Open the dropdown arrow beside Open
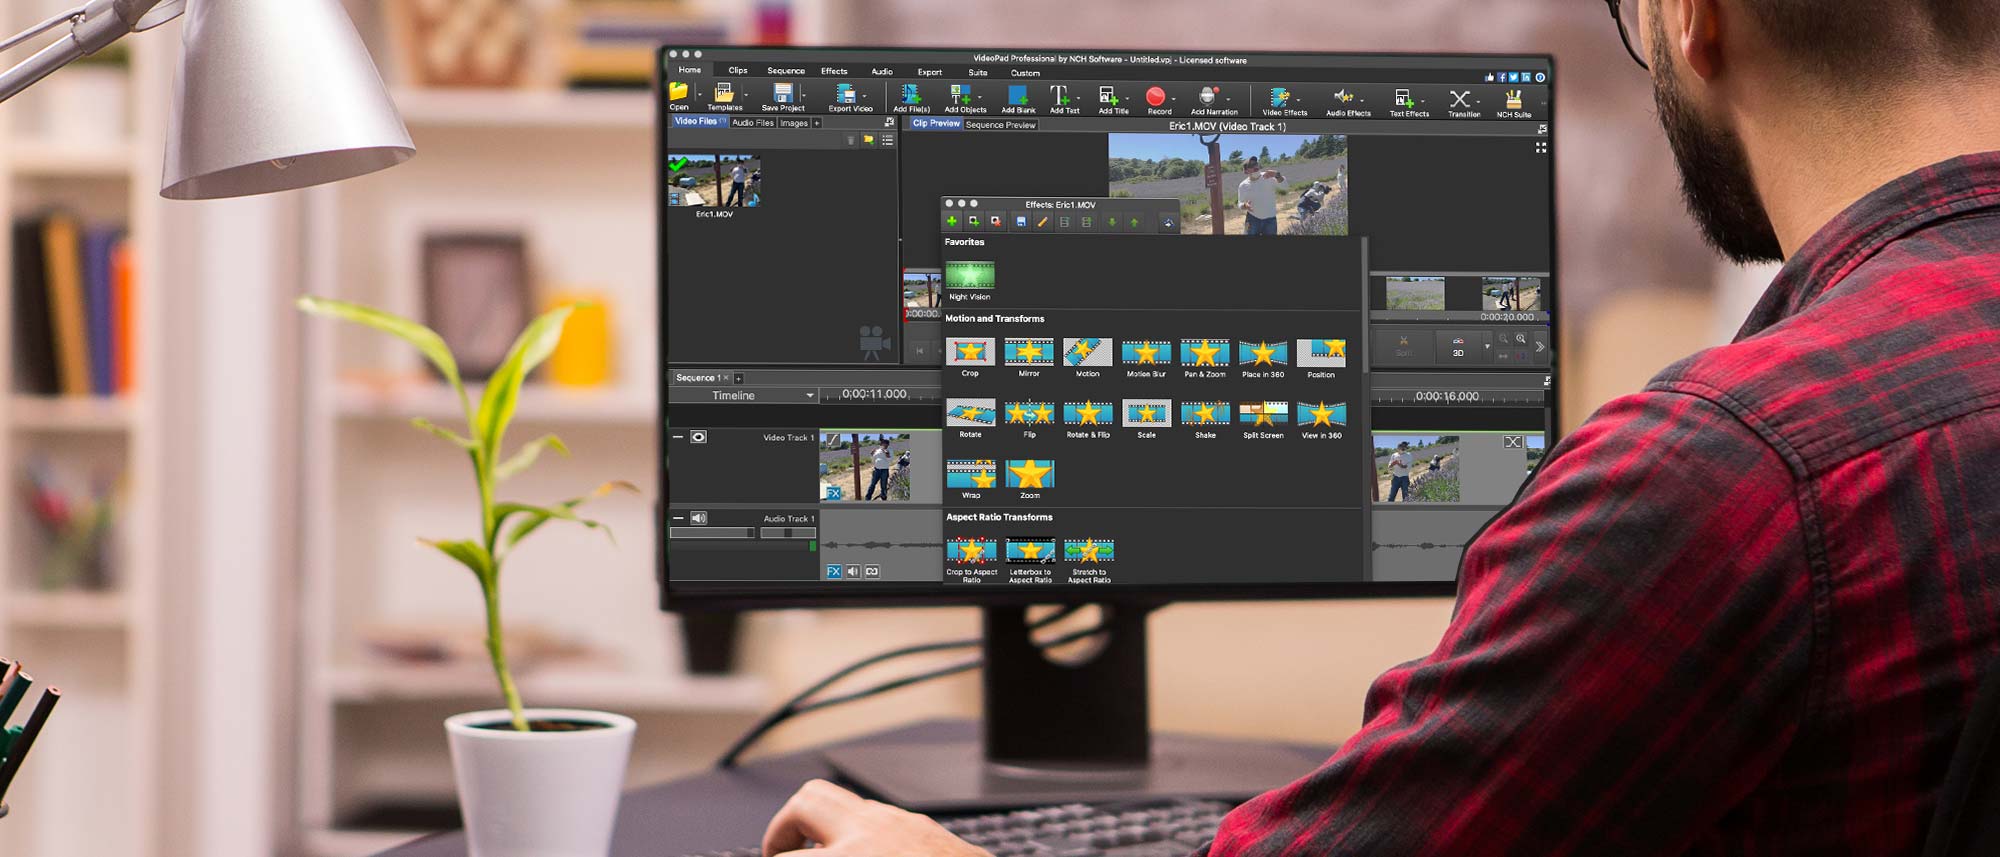 point(698,95)
